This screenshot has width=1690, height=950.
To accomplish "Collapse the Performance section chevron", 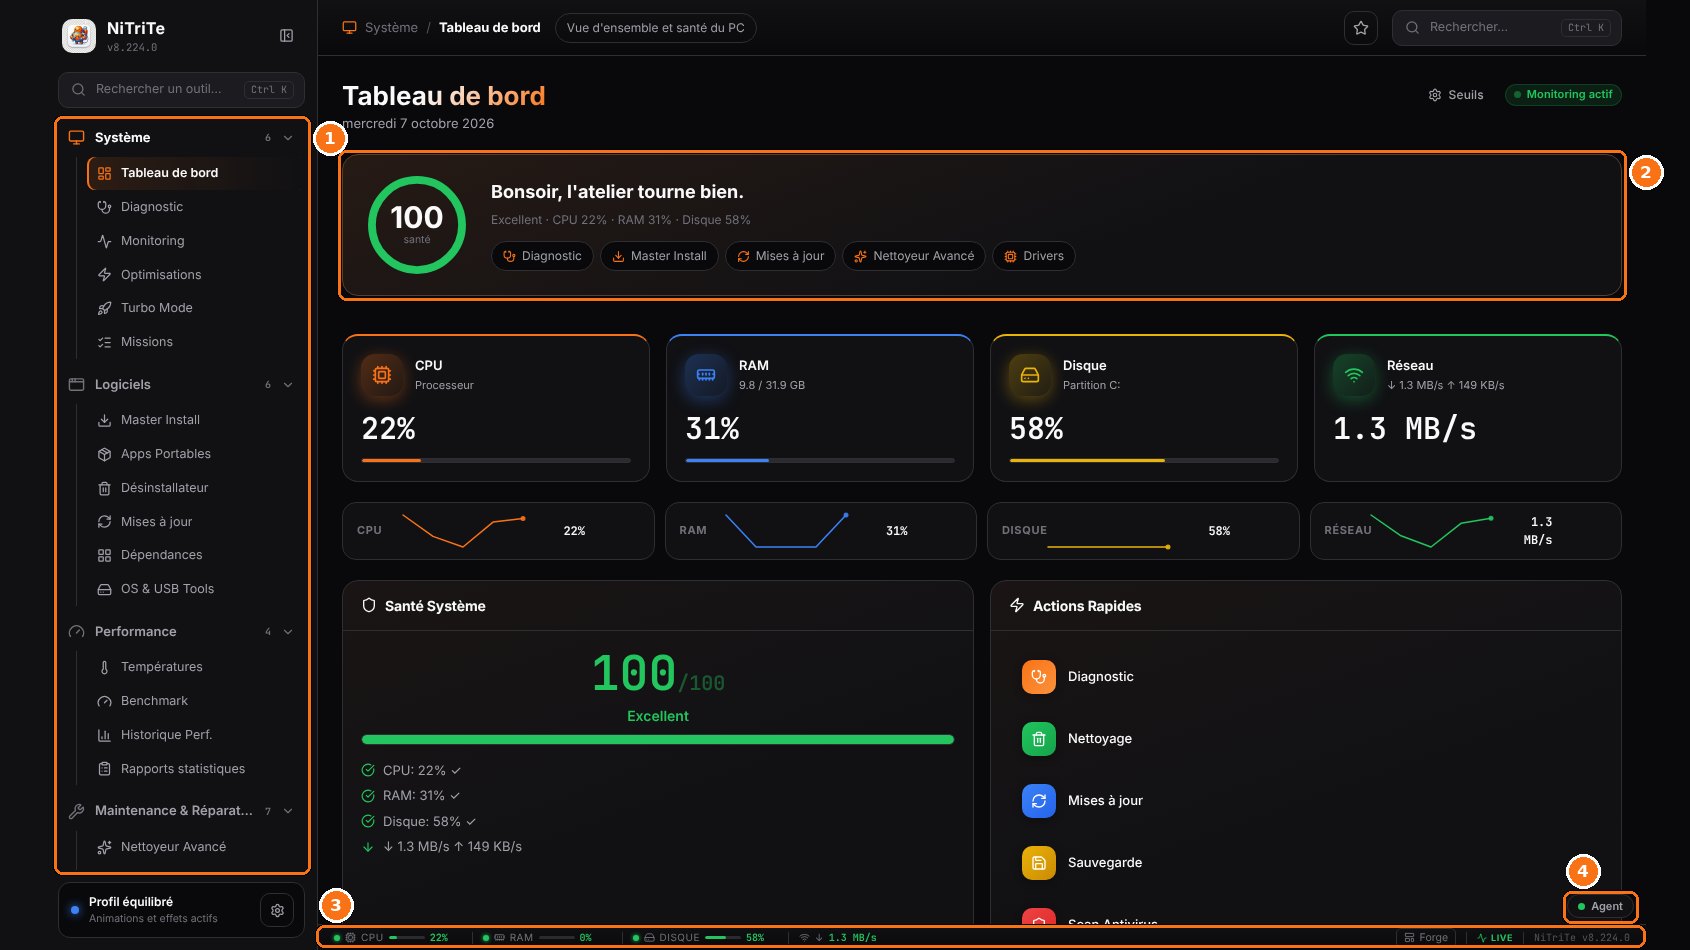I will [x=288, y=632].
